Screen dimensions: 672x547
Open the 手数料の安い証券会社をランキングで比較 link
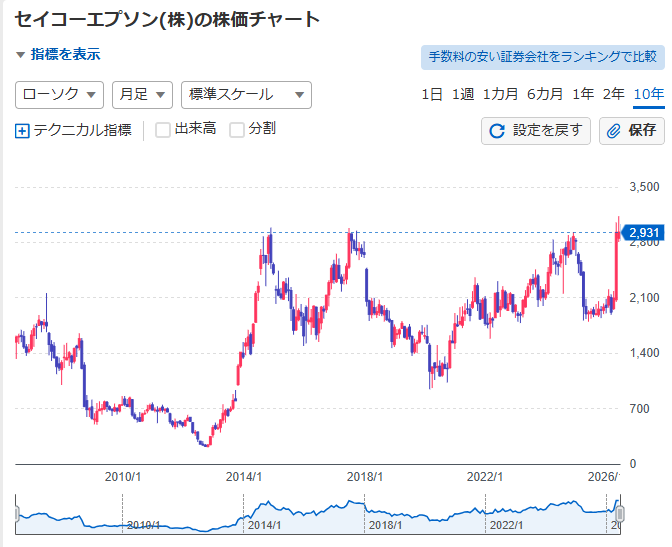tap(543, 57)
